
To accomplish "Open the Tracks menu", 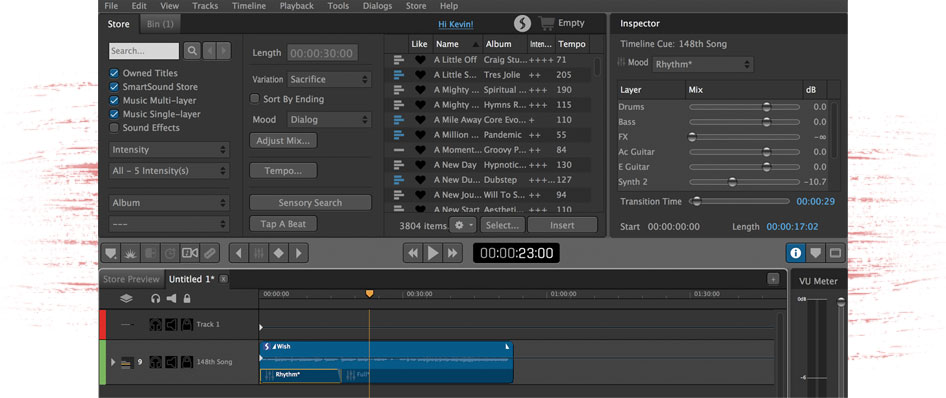I will click(x=205, y=6).
